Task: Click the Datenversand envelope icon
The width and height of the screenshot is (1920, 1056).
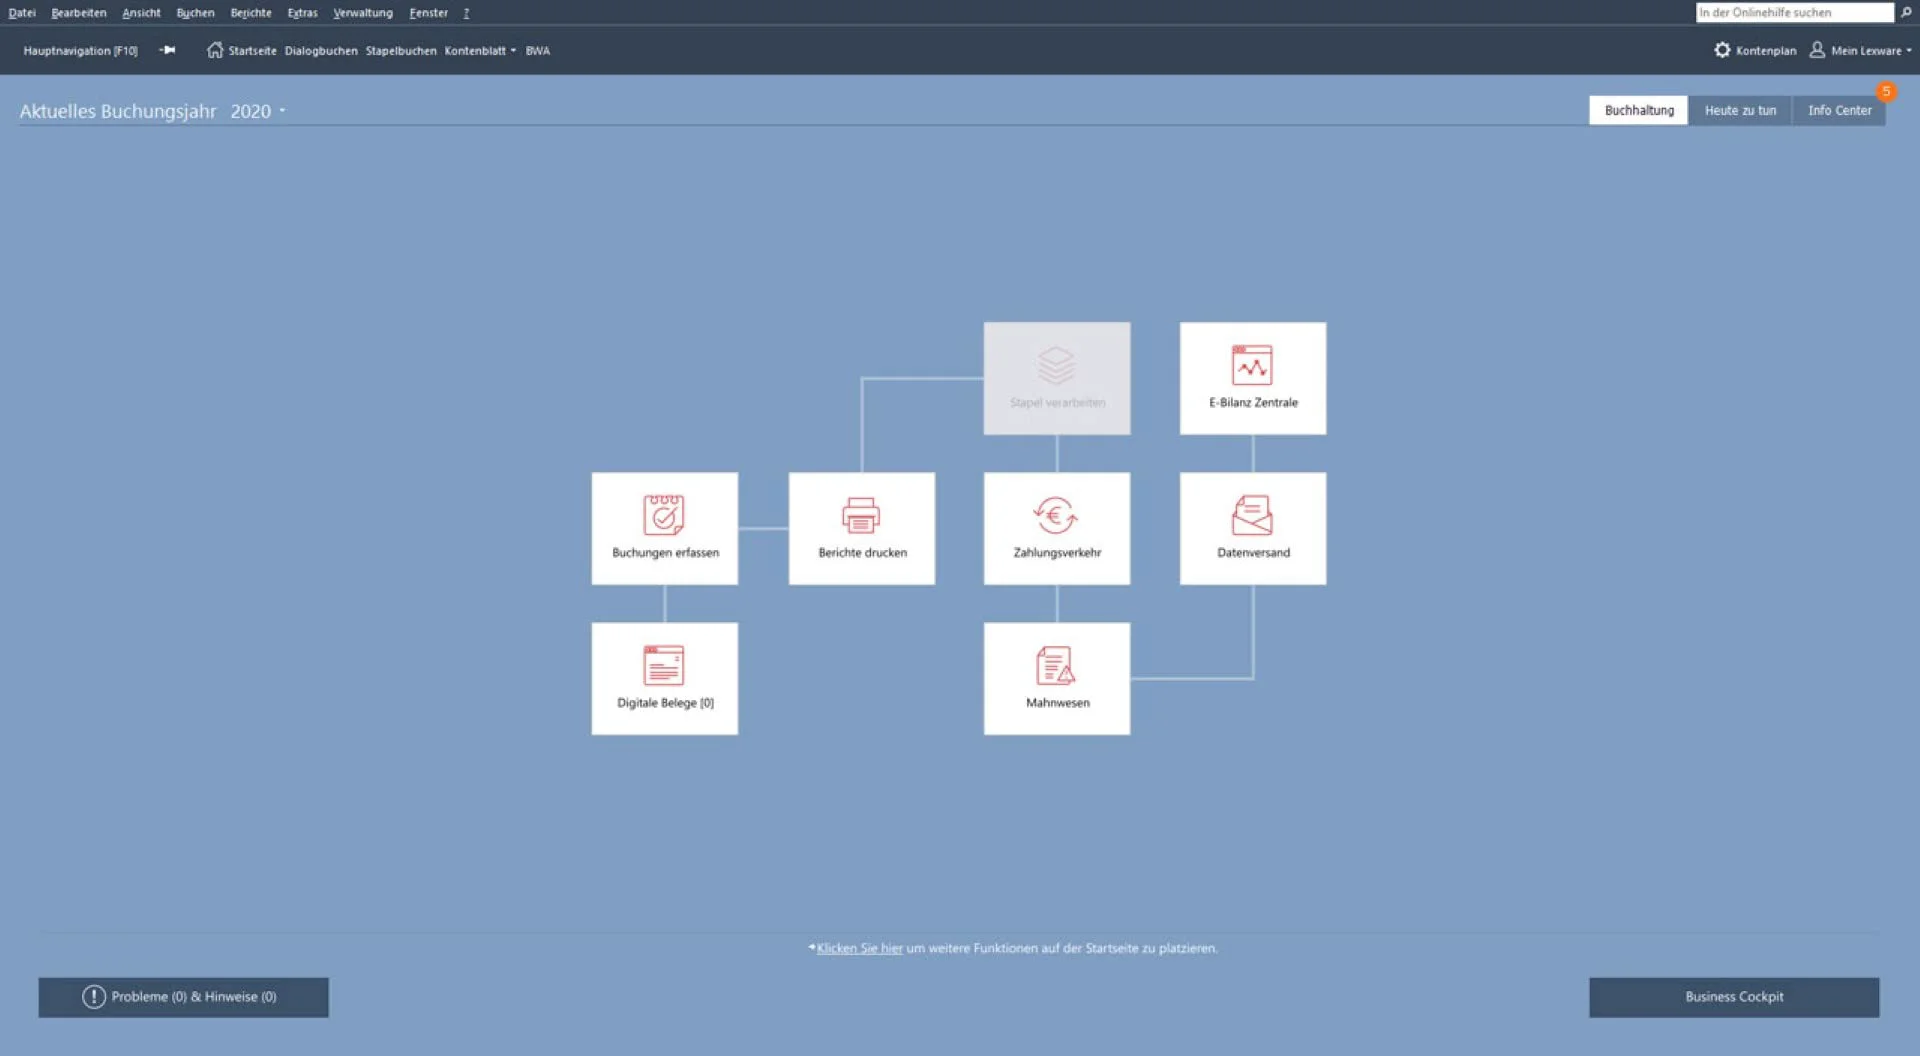Action: pyautogui.click(x=1252, y=515)
